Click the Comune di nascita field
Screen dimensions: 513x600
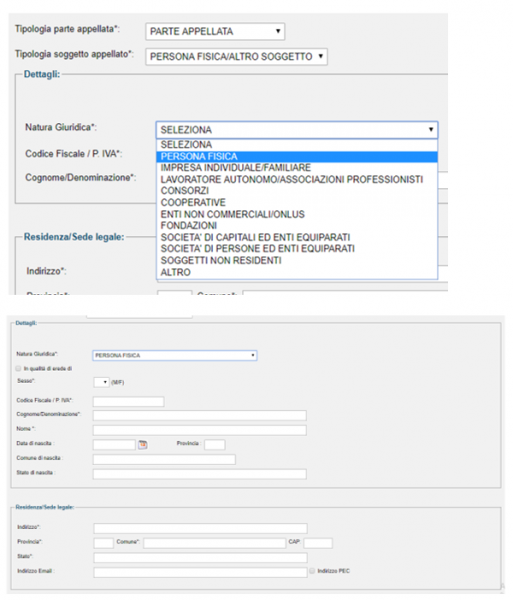point(164,460)
